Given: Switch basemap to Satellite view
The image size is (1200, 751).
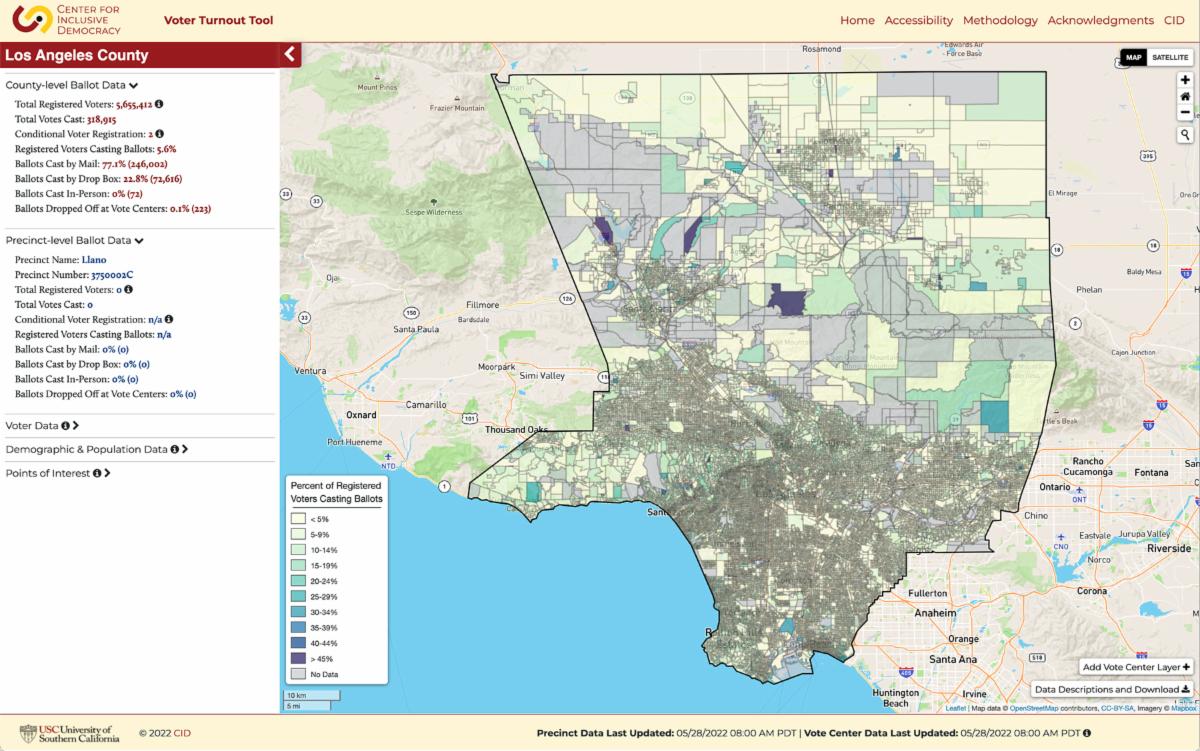Looking at the screenshot, I should [x=1170, y=58].
